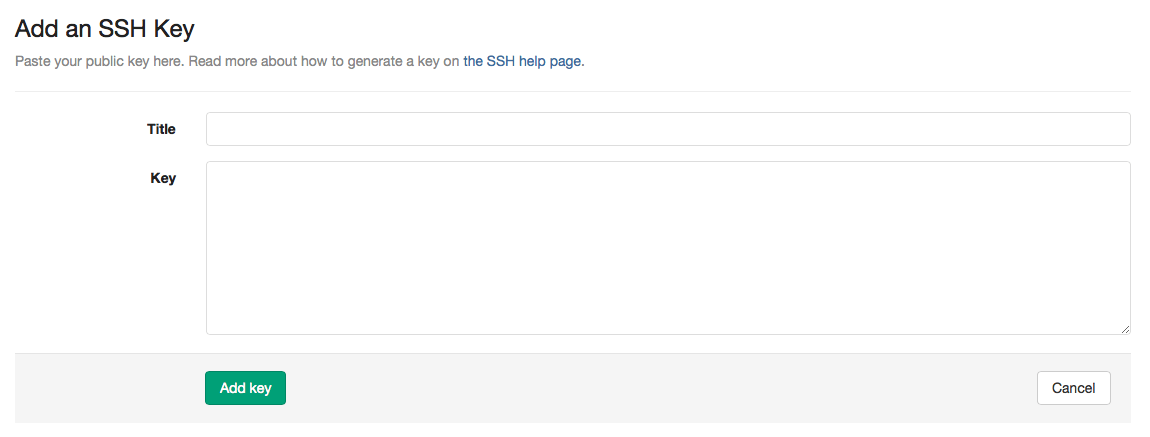Click the Key textarea resize handle
This screenshot has height=437, width=1150.
point(1125,329)
